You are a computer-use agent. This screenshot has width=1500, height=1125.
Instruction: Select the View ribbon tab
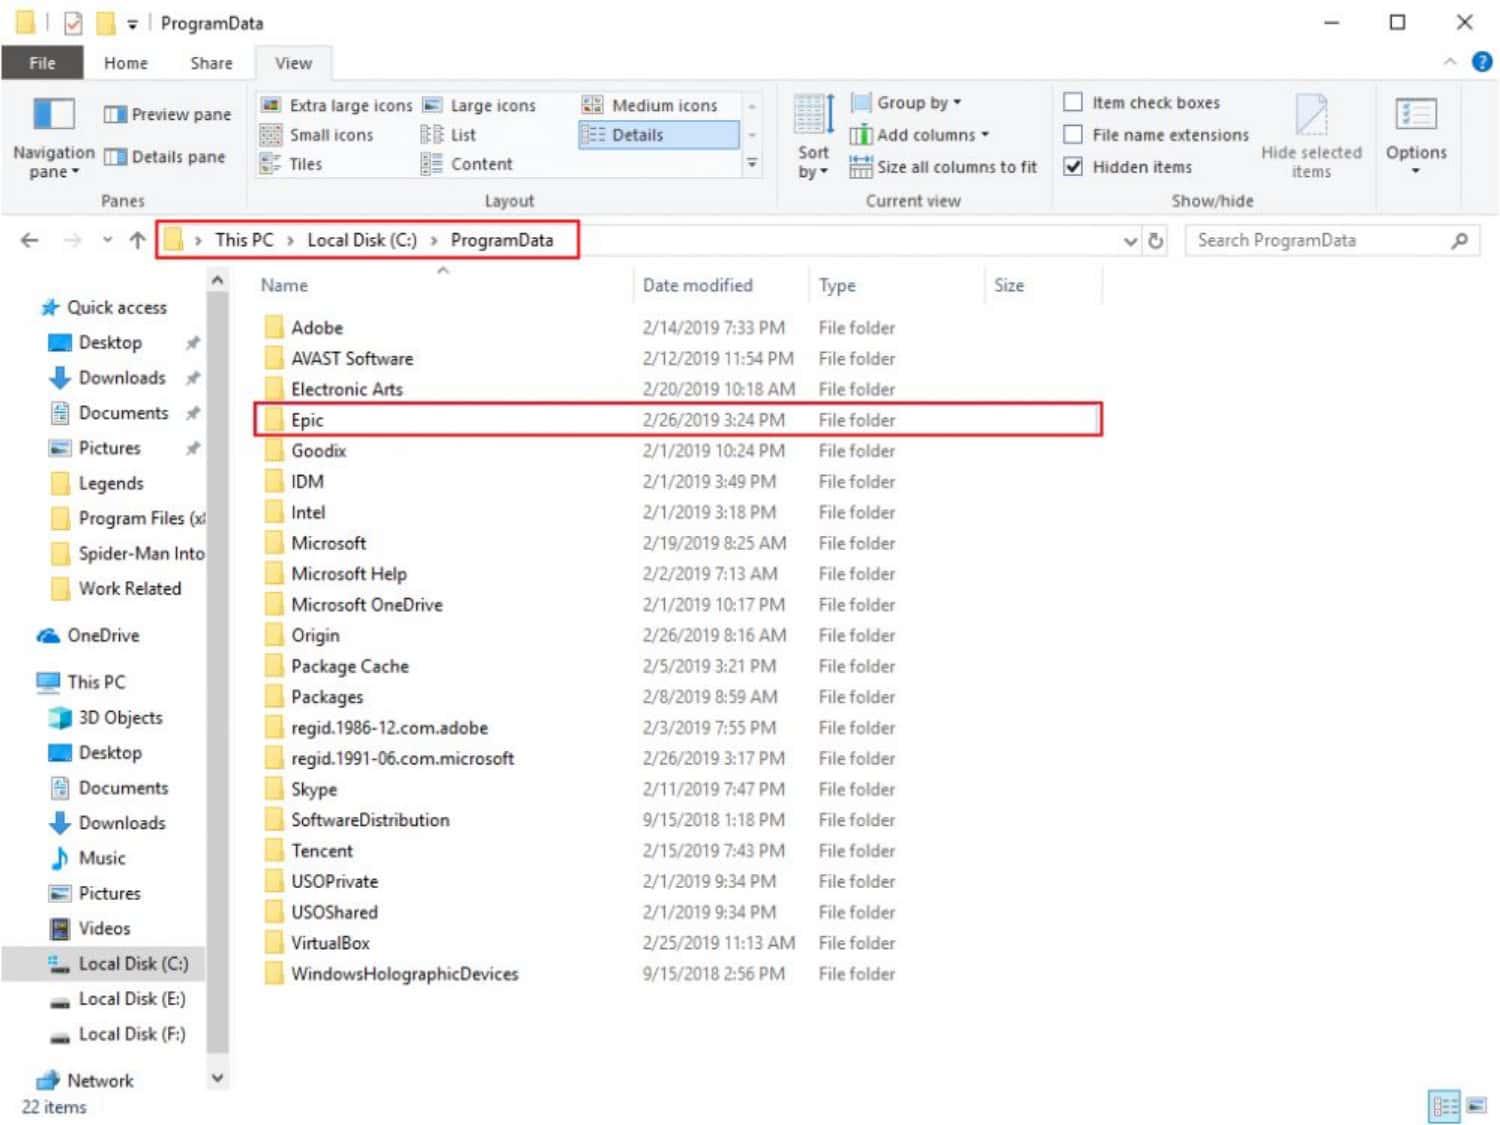tap(293, 63)
